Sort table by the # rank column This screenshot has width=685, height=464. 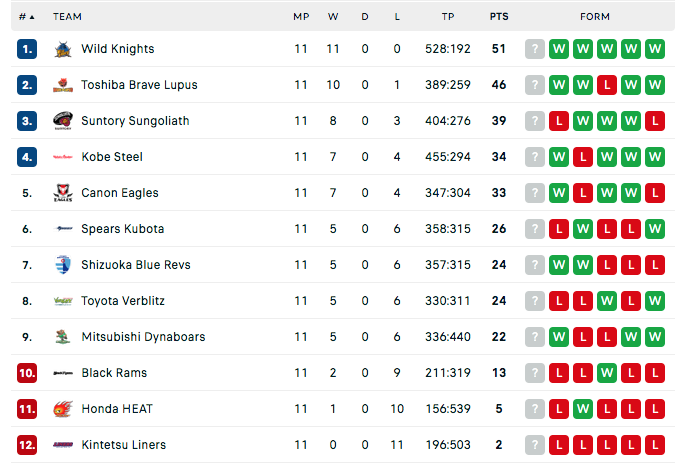click(x=26, y=17)
